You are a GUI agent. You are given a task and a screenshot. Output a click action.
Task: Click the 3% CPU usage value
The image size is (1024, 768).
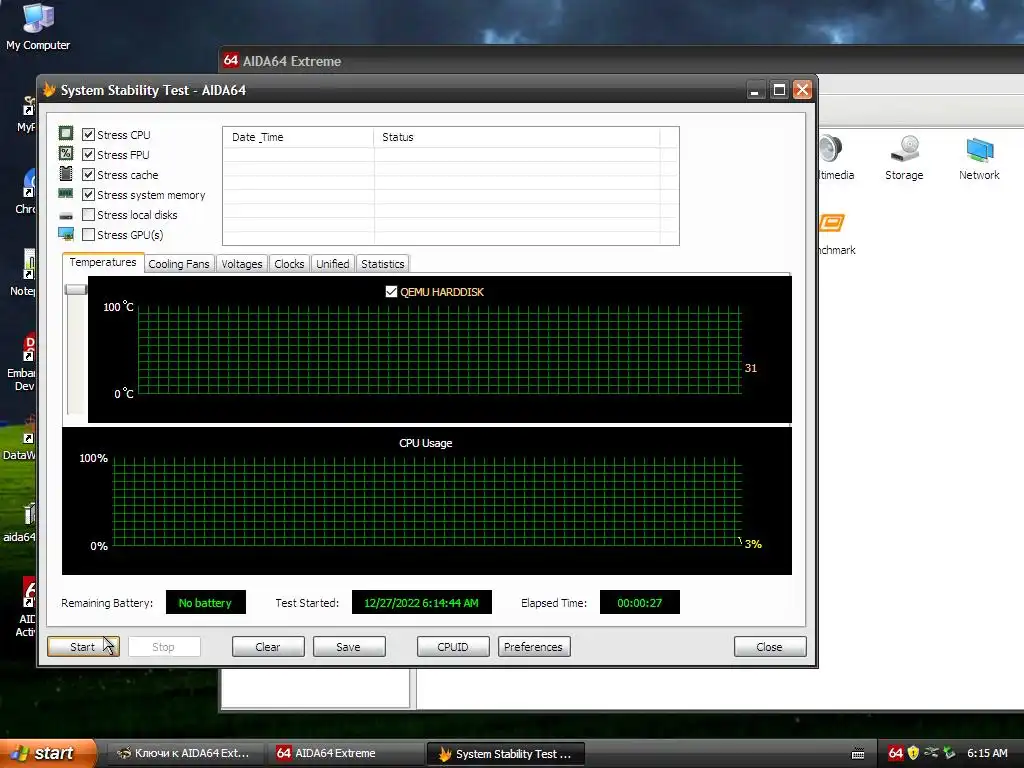[x=753, y=543]
